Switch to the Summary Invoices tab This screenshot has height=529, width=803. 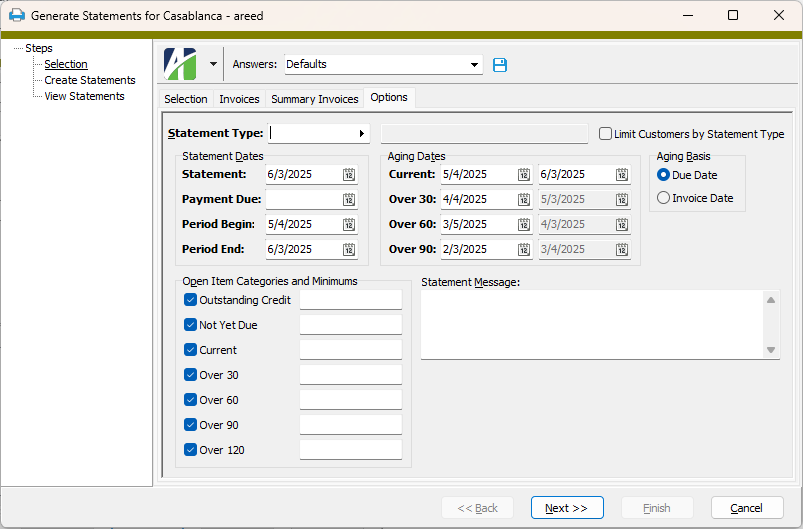point(314,99)
